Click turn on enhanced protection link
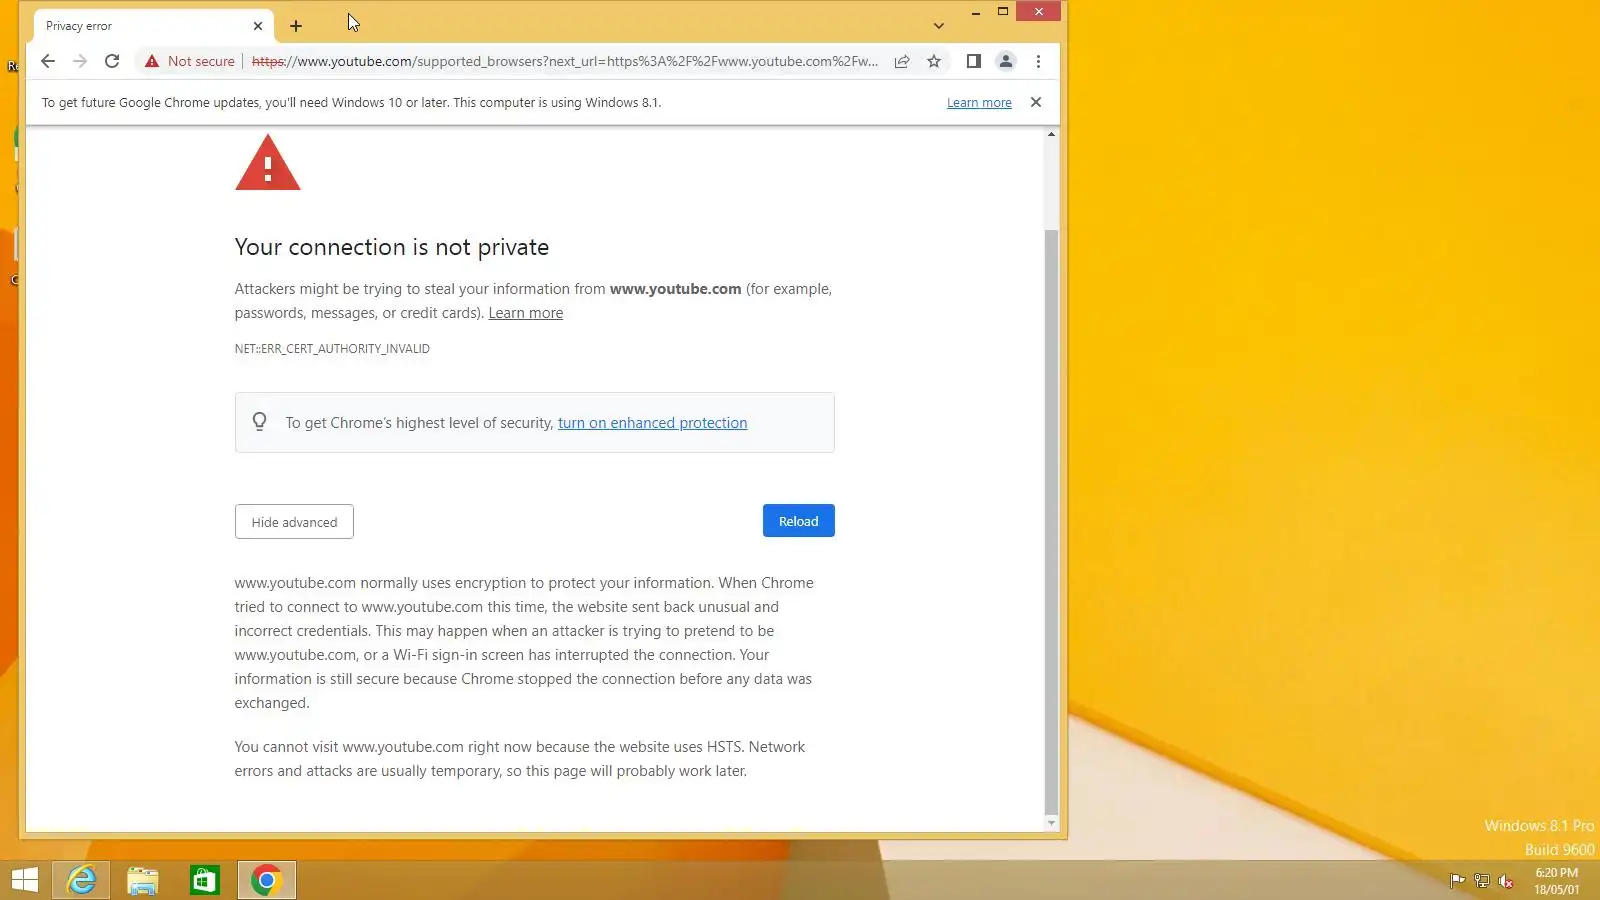The width and height of the screenshot is (1600, 900). pos(652,423)
